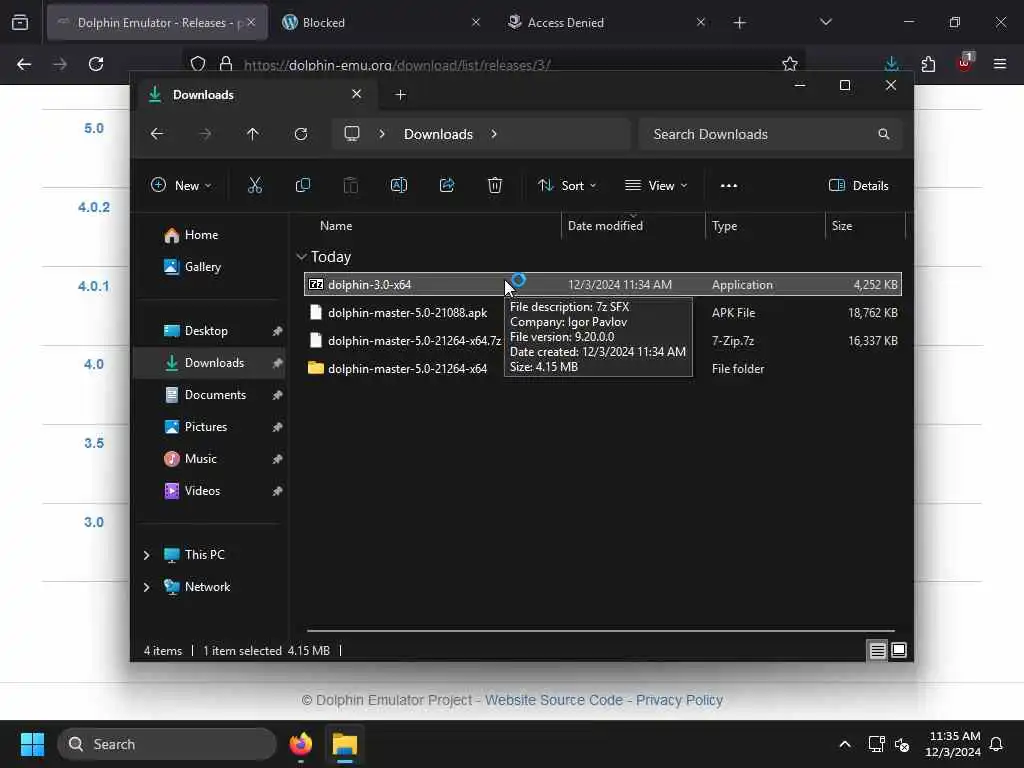Viewport: 1024px width, 768px height.
Task: Open the Firefox hamburger application menu
Action: [x=1000, y=64]
